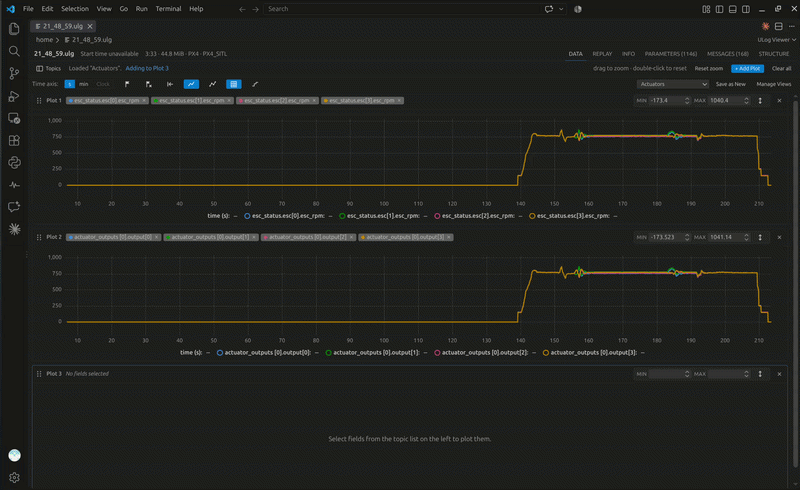Open the Source Control view
Viewport: 800px width, 490px height.
point(14,74)
